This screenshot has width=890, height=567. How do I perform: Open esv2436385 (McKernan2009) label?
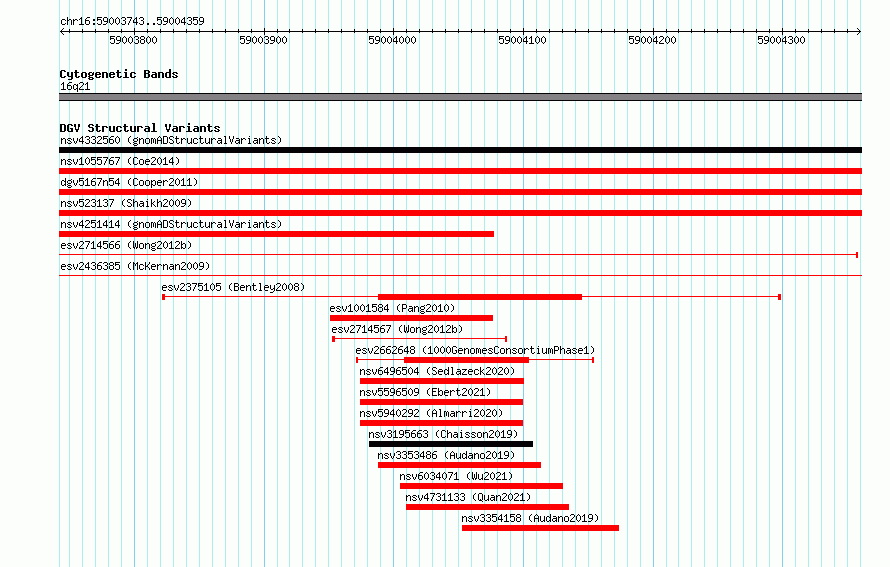click(135, 266)
